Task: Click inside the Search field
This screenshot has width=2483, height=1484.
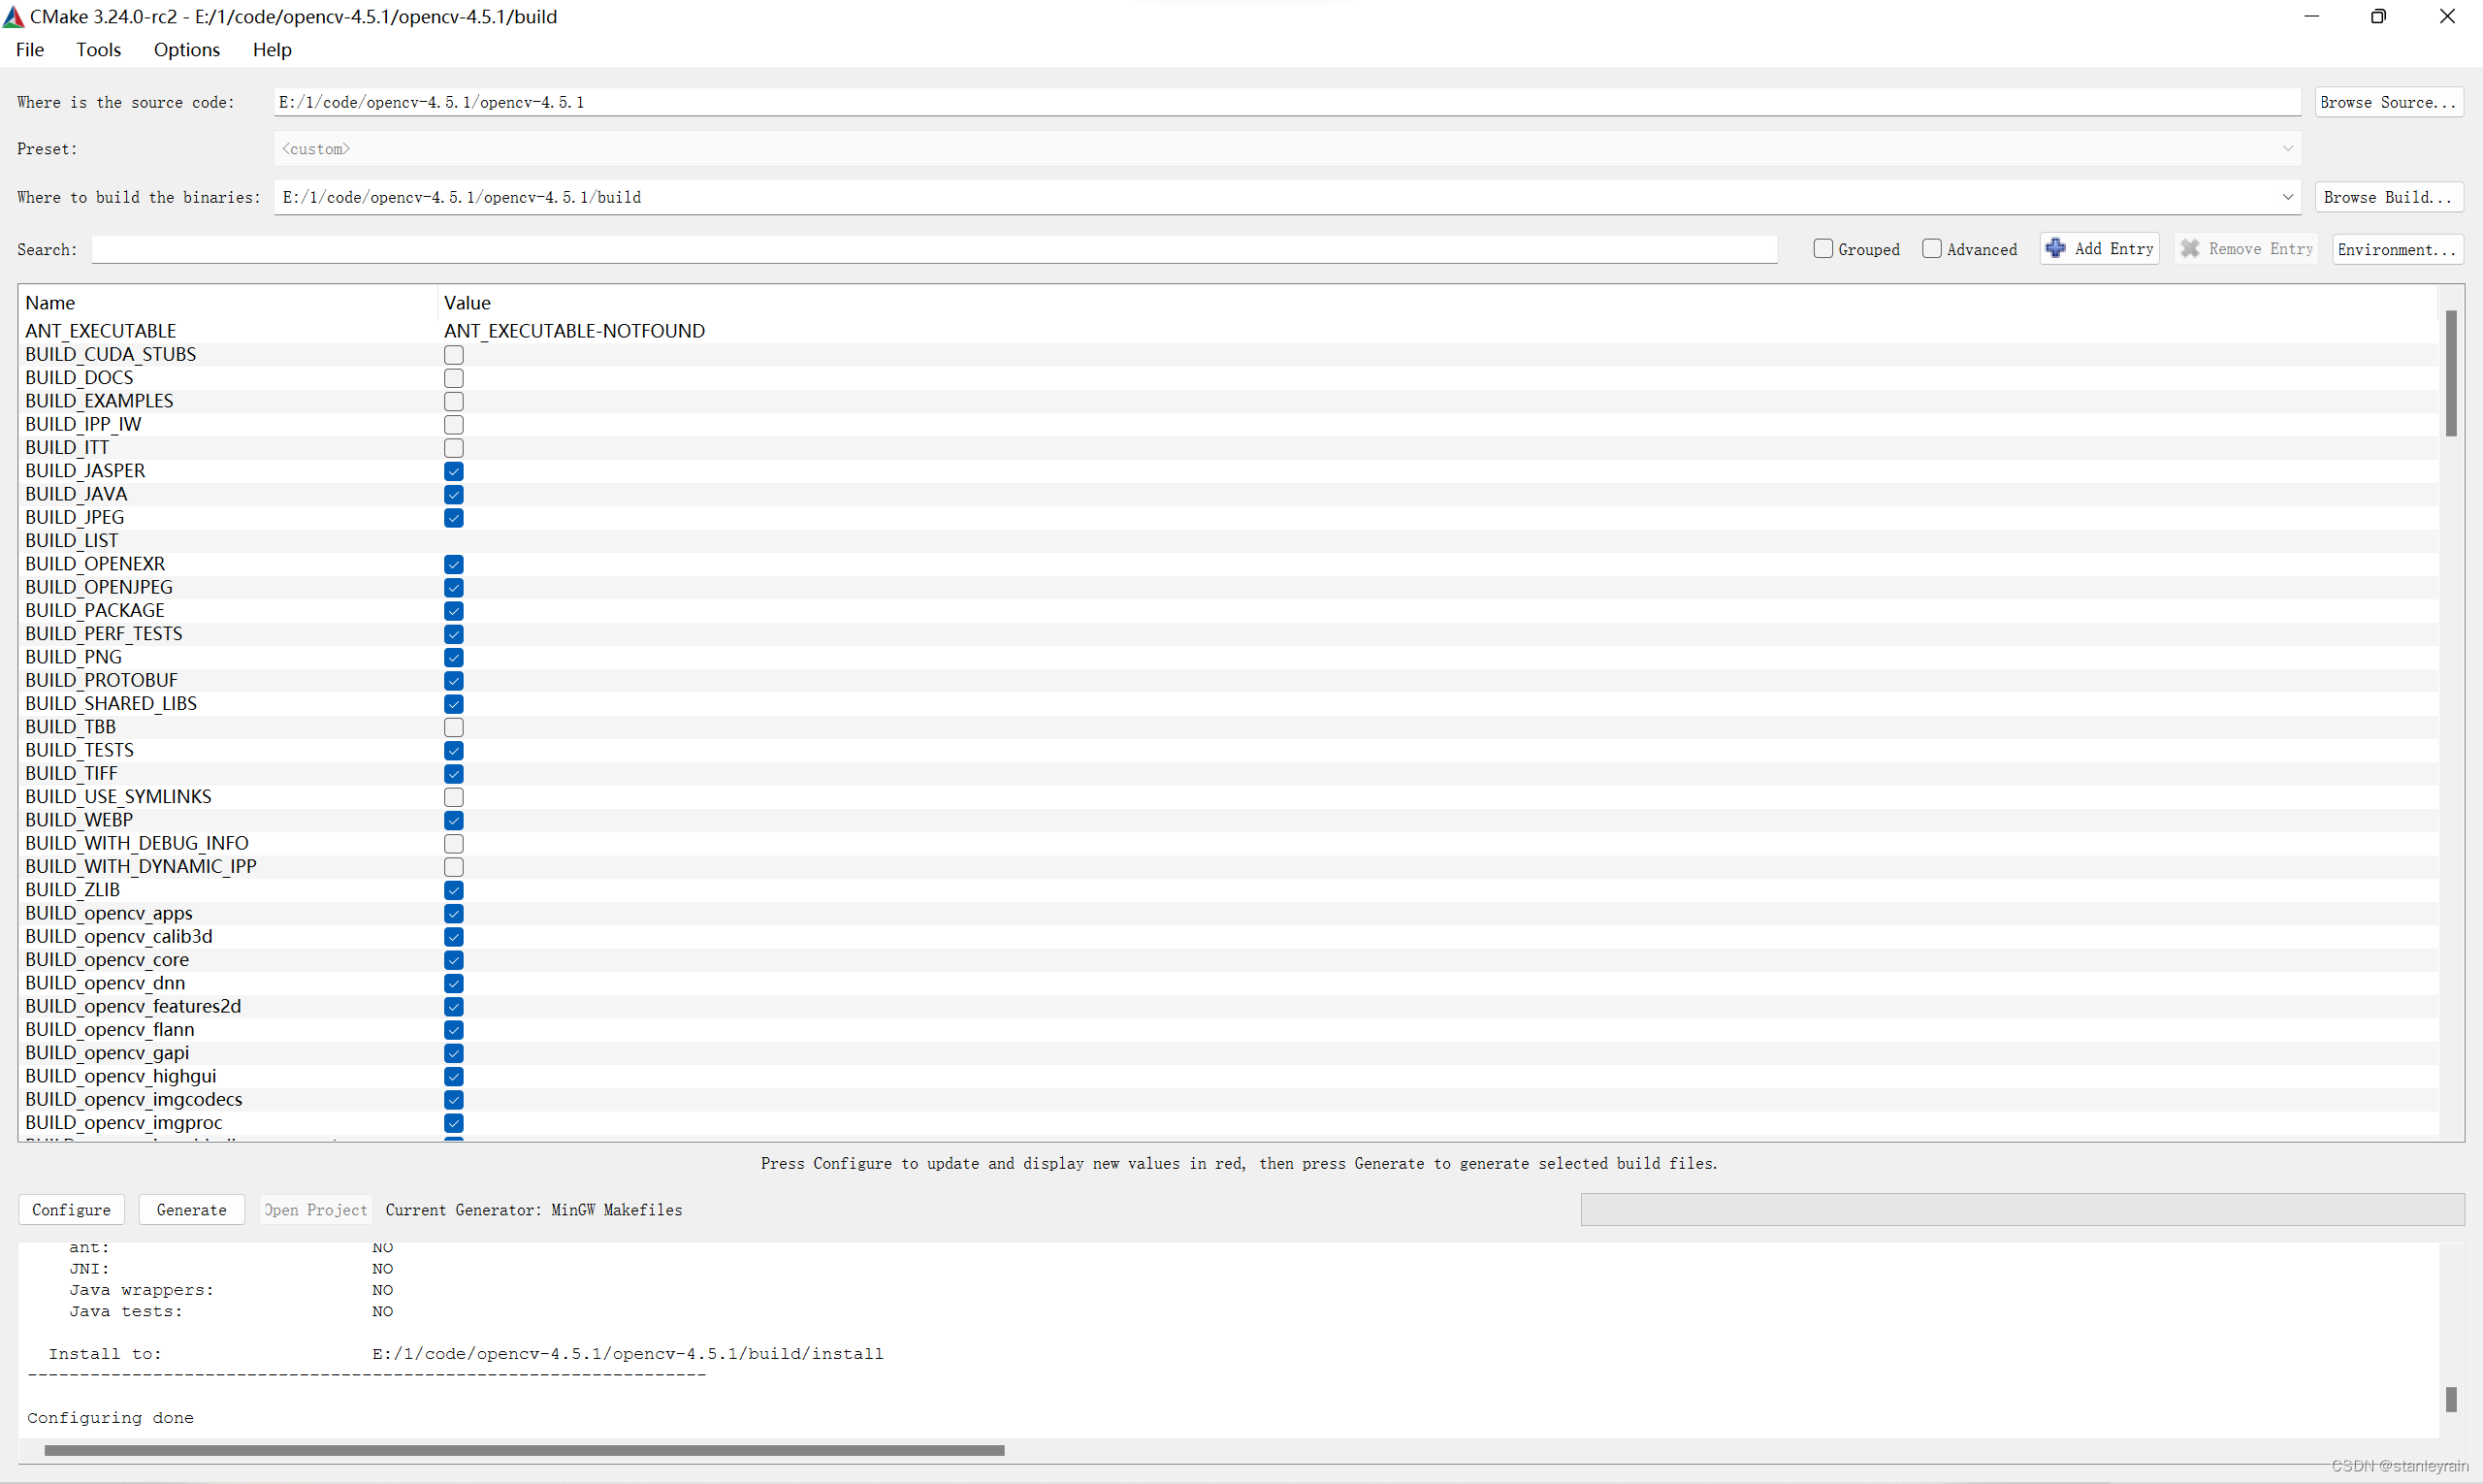Action: [x=934, y=248]
